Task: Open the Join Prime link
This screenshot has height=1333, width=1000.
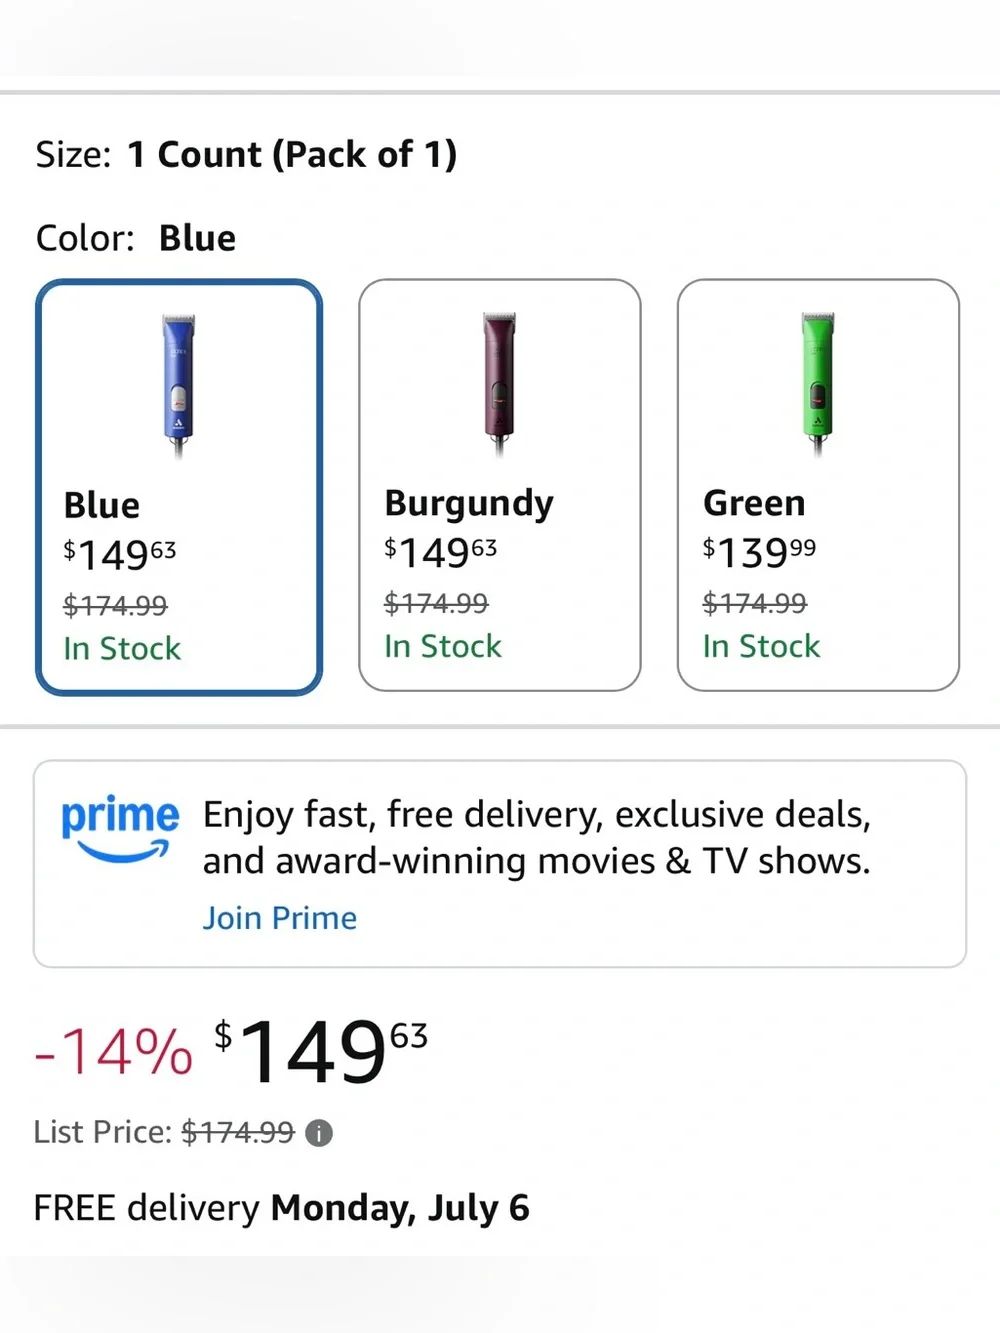Action: 280,918
